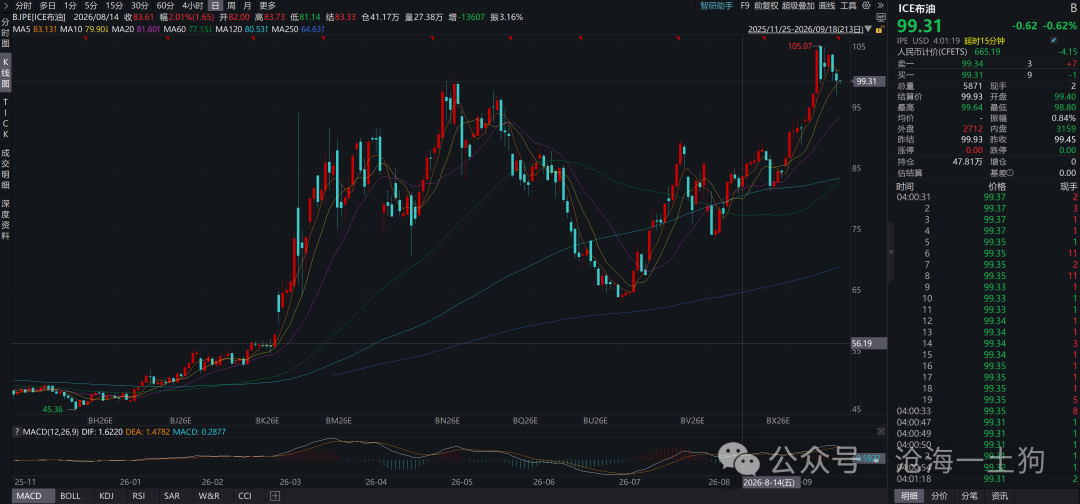Switch to 分价 tab in quote panel
Viewport: 1080px width, 504px height.
939,496
